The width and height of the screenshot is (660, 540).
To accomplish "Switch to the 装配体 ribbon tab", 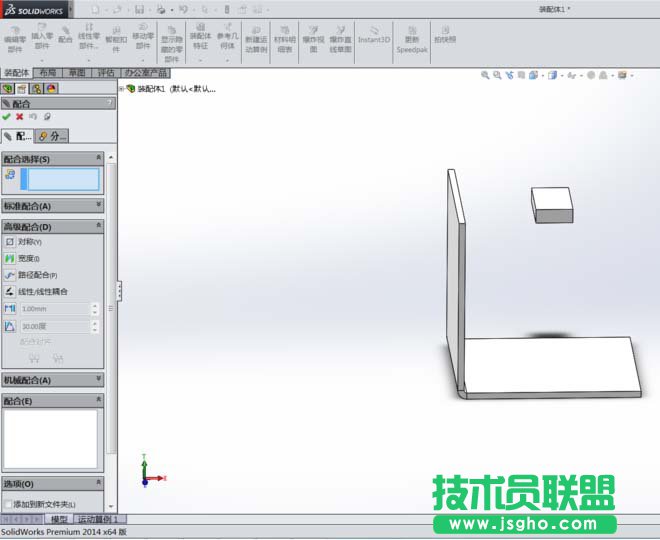I will [x=17, y=73].
